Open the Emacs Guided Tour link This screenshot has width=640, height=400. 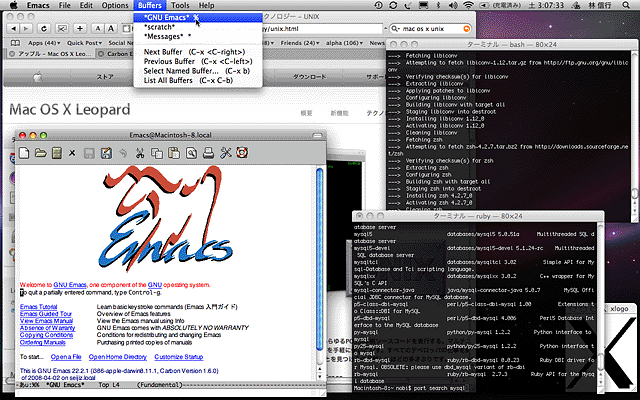tap(46, 314)
